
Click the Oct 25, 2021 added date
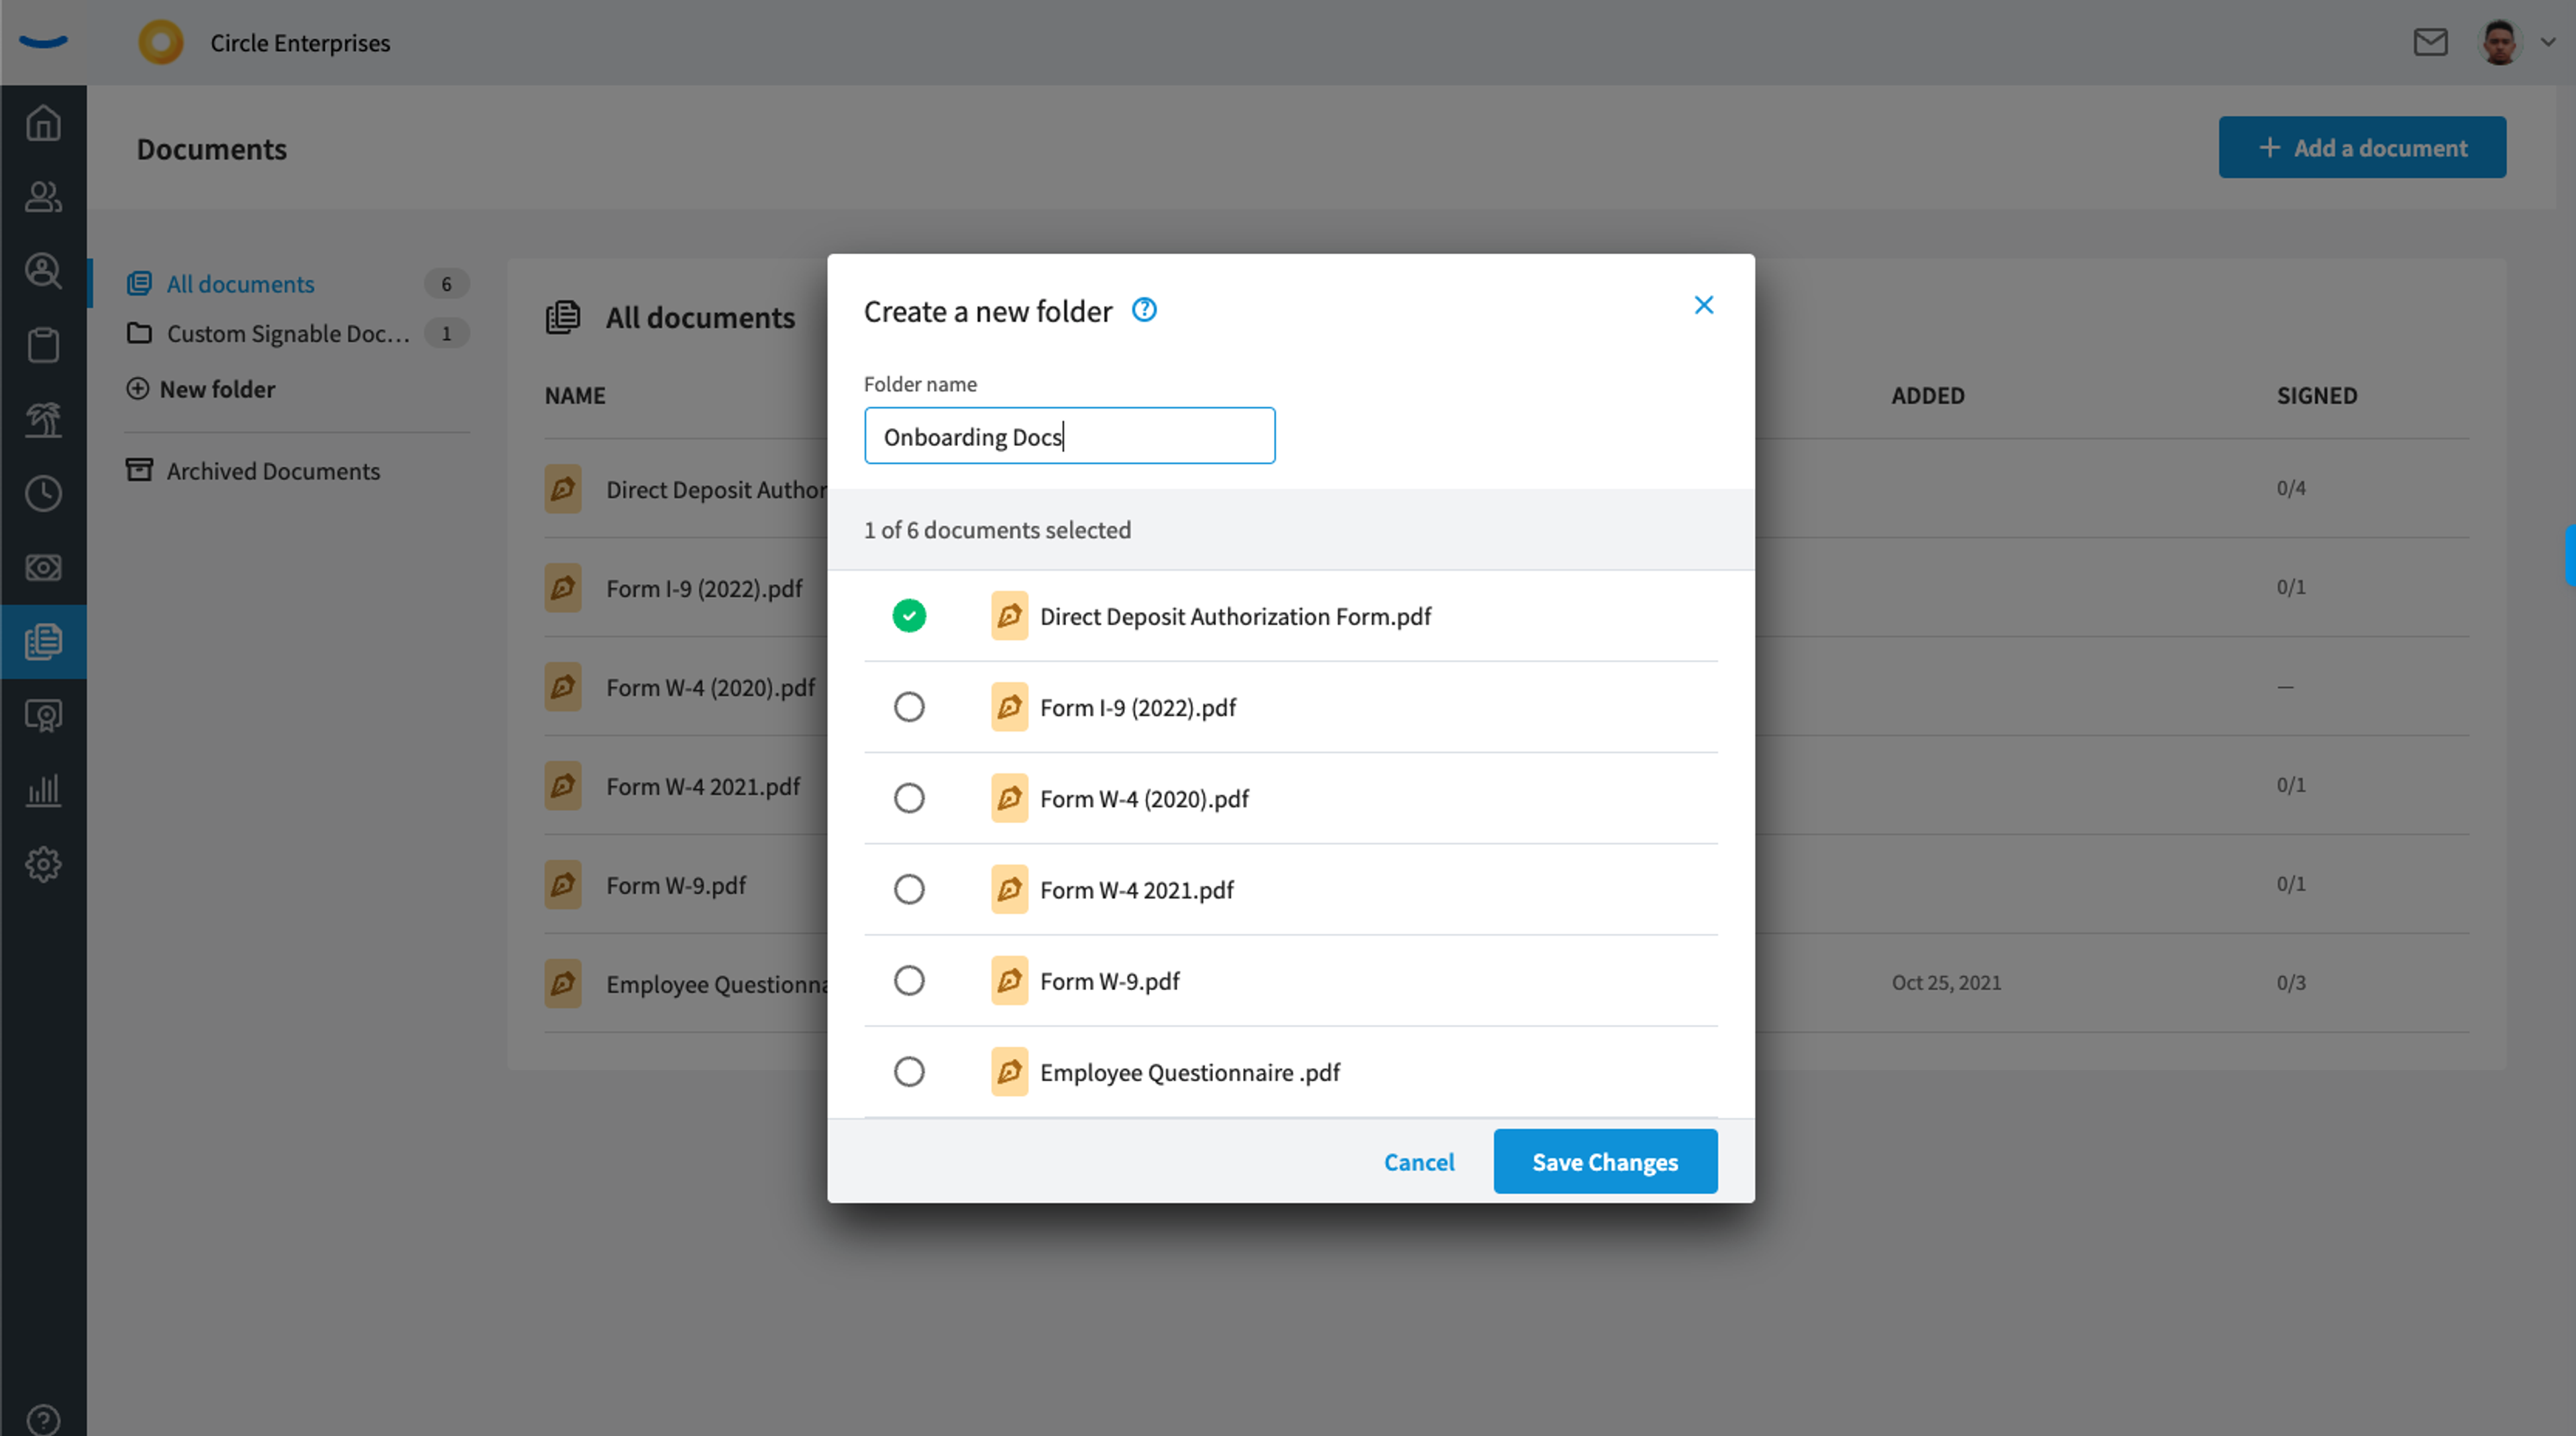click(x=1946, y=982)
